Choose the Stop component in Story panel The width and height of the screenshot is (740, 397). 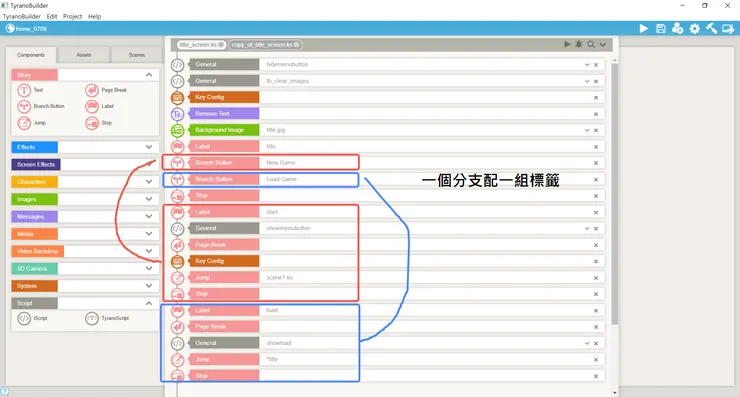click(92, 123)
